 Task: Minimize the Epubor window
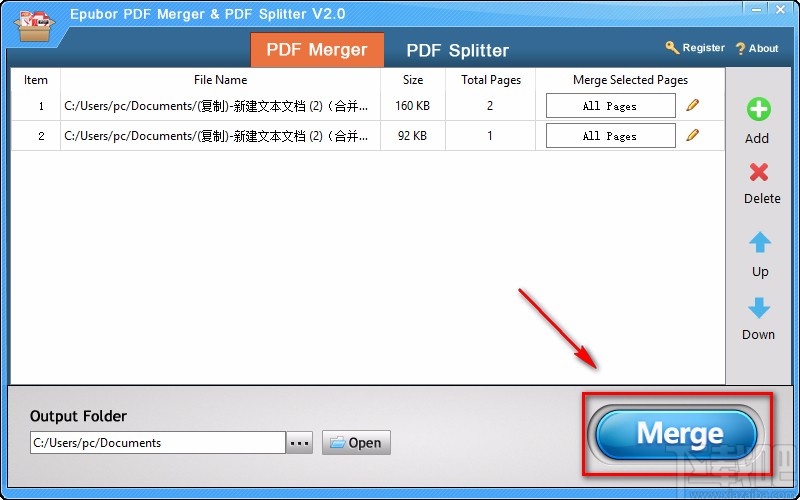[757, 9]
